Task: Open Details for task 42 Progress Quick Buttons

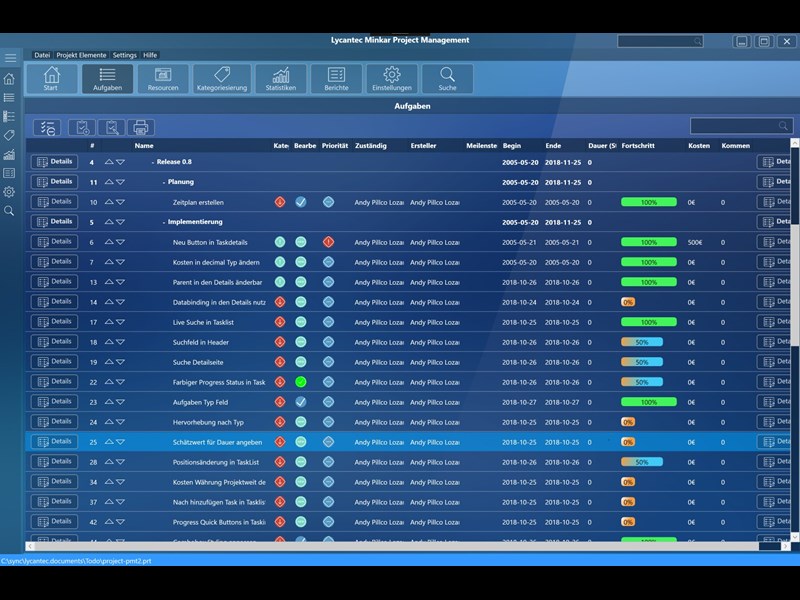Action: pyautogui.click(x=54, y=521)
